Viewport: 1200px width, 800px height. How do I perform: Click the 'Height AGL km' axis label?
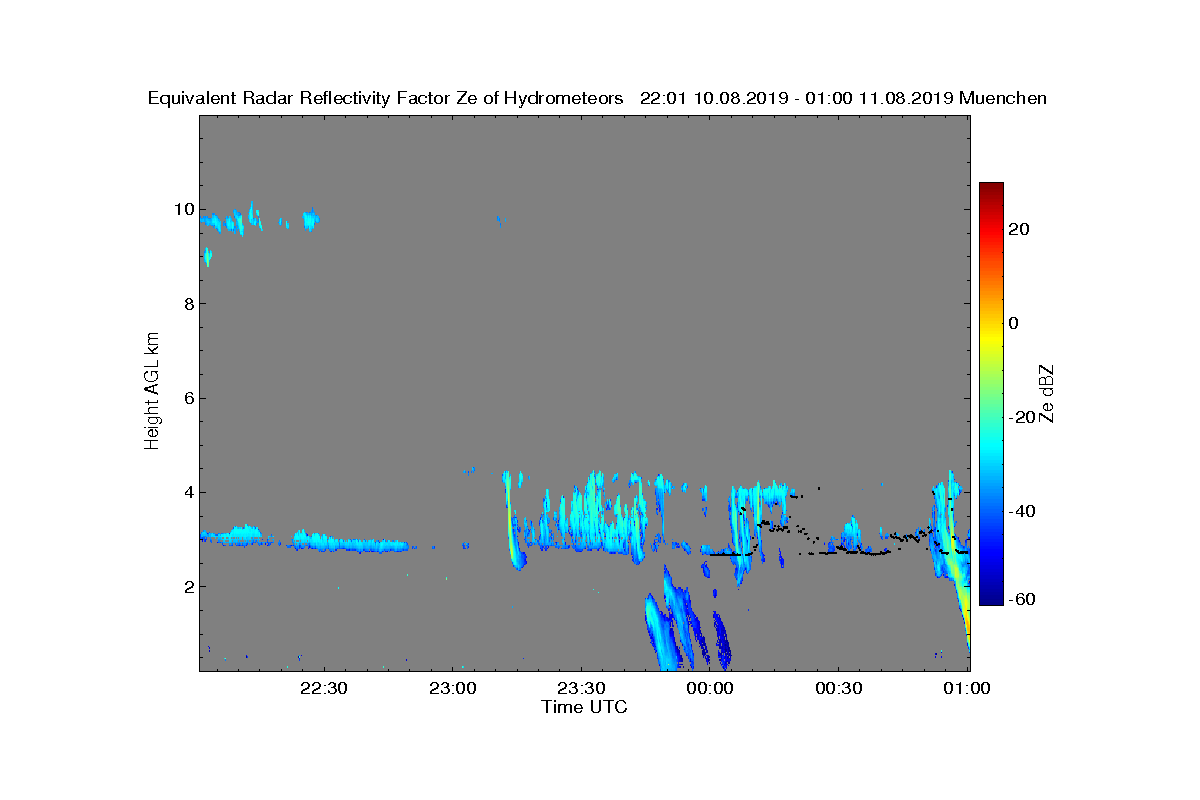(x=152, y=392)
